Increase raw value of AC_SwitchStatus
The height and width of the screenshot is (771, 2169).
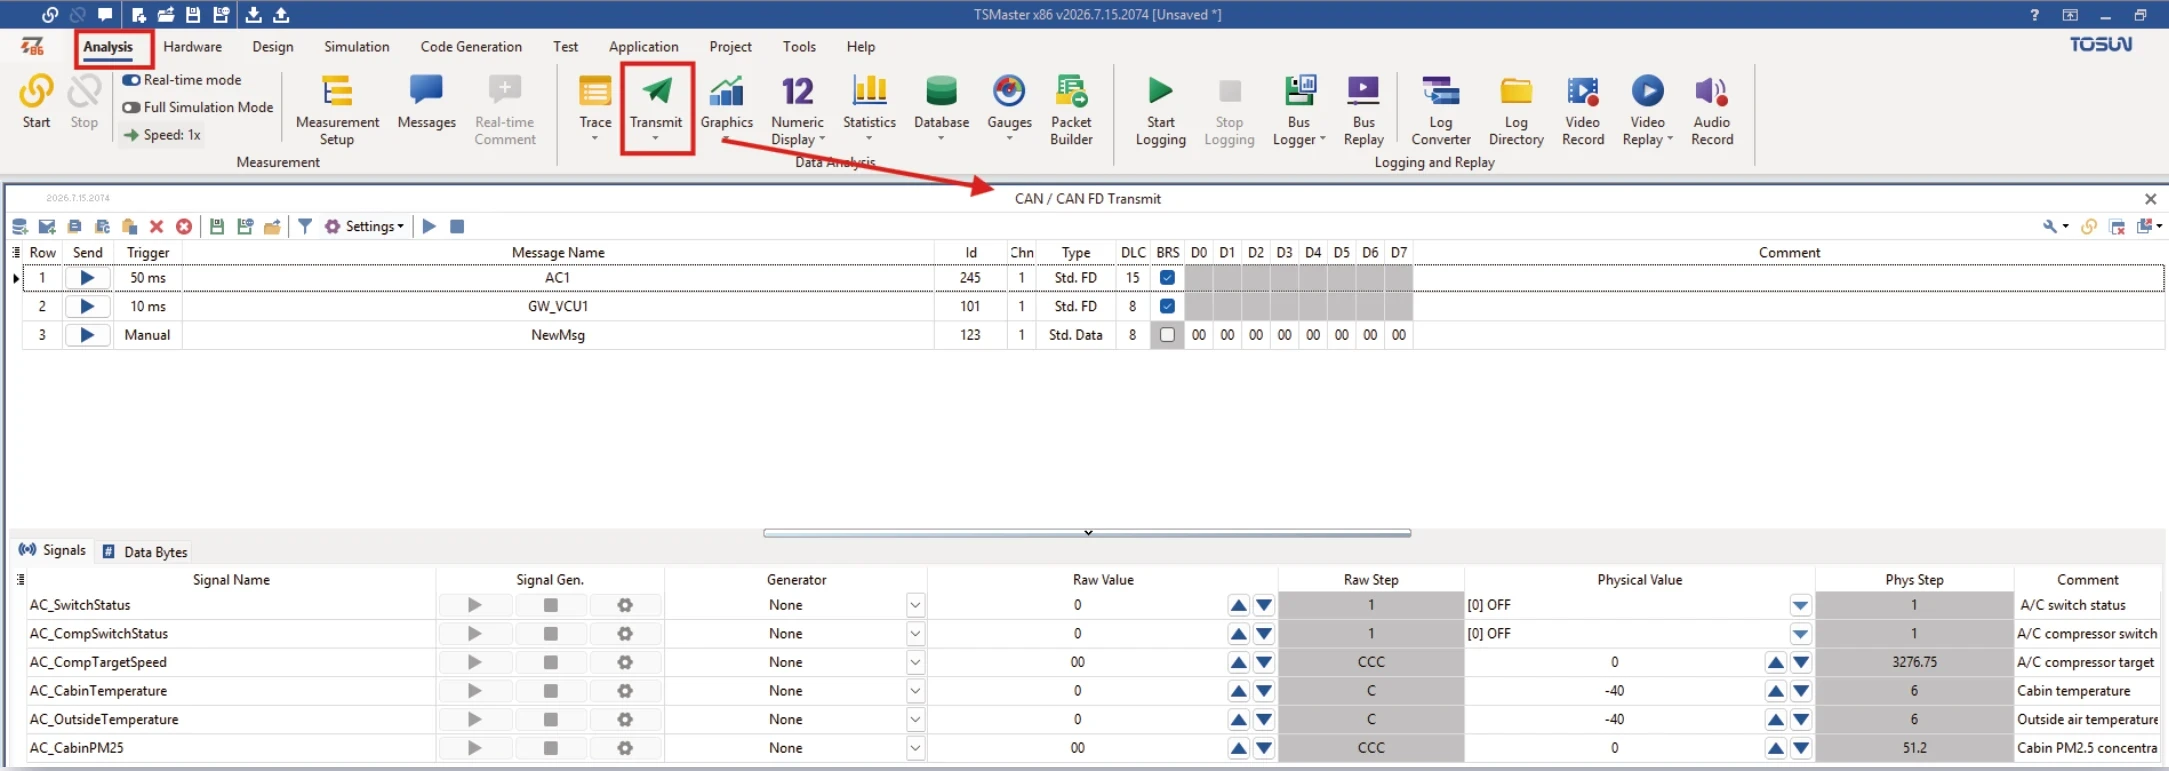(1238, 605)
